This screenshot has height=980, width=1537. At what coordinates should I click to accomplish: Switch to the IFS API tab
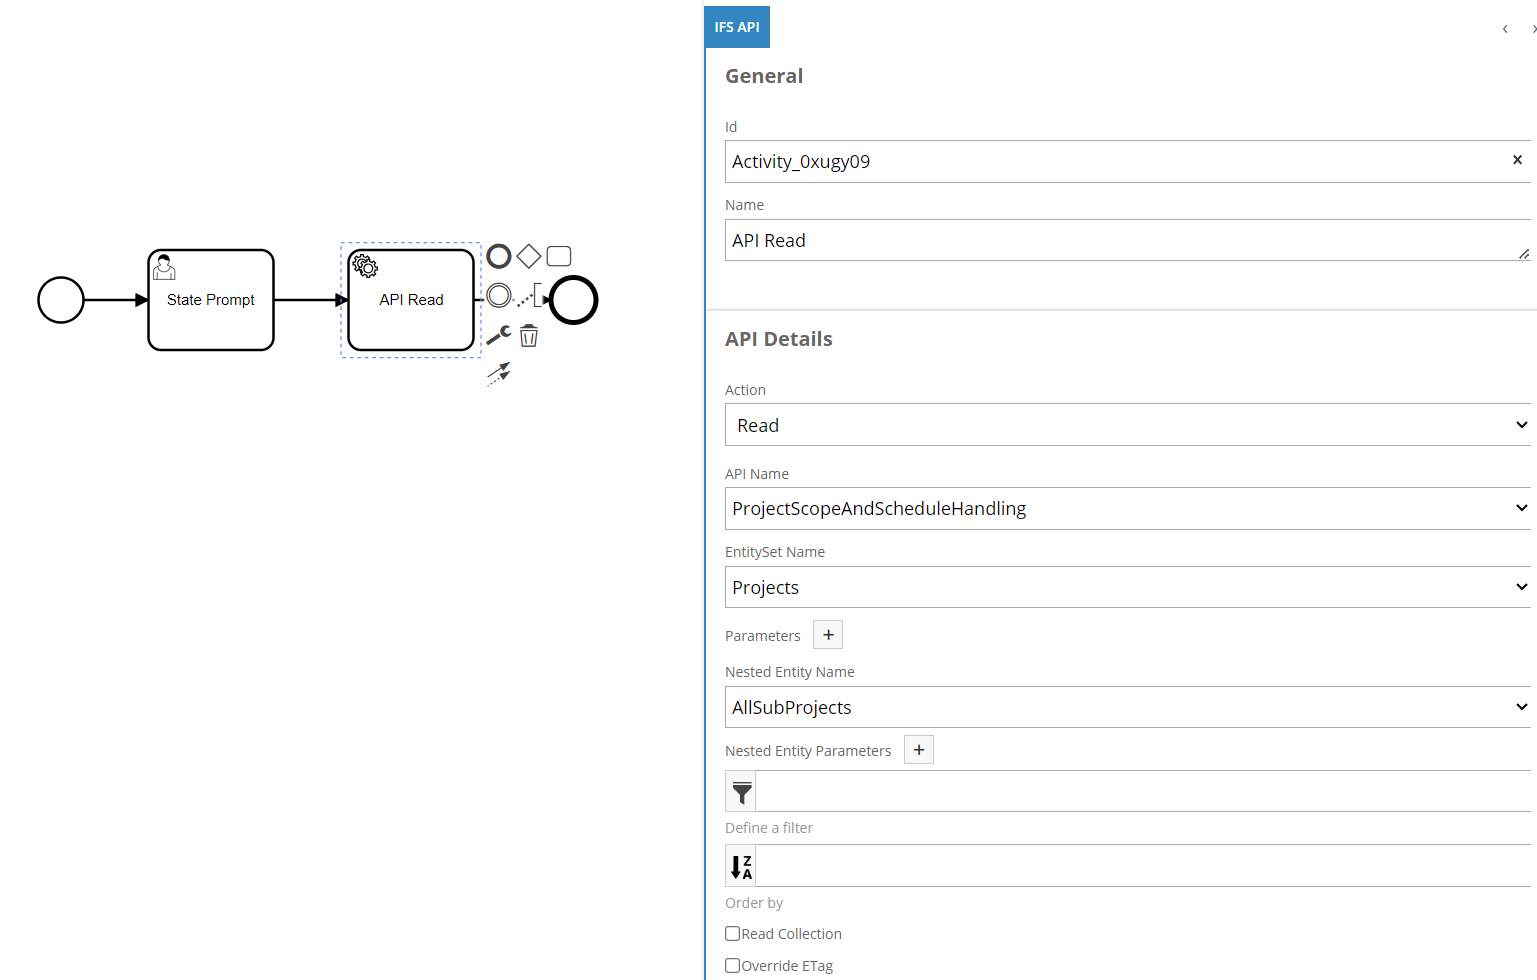pyautogui.click(x=737, y=27)
